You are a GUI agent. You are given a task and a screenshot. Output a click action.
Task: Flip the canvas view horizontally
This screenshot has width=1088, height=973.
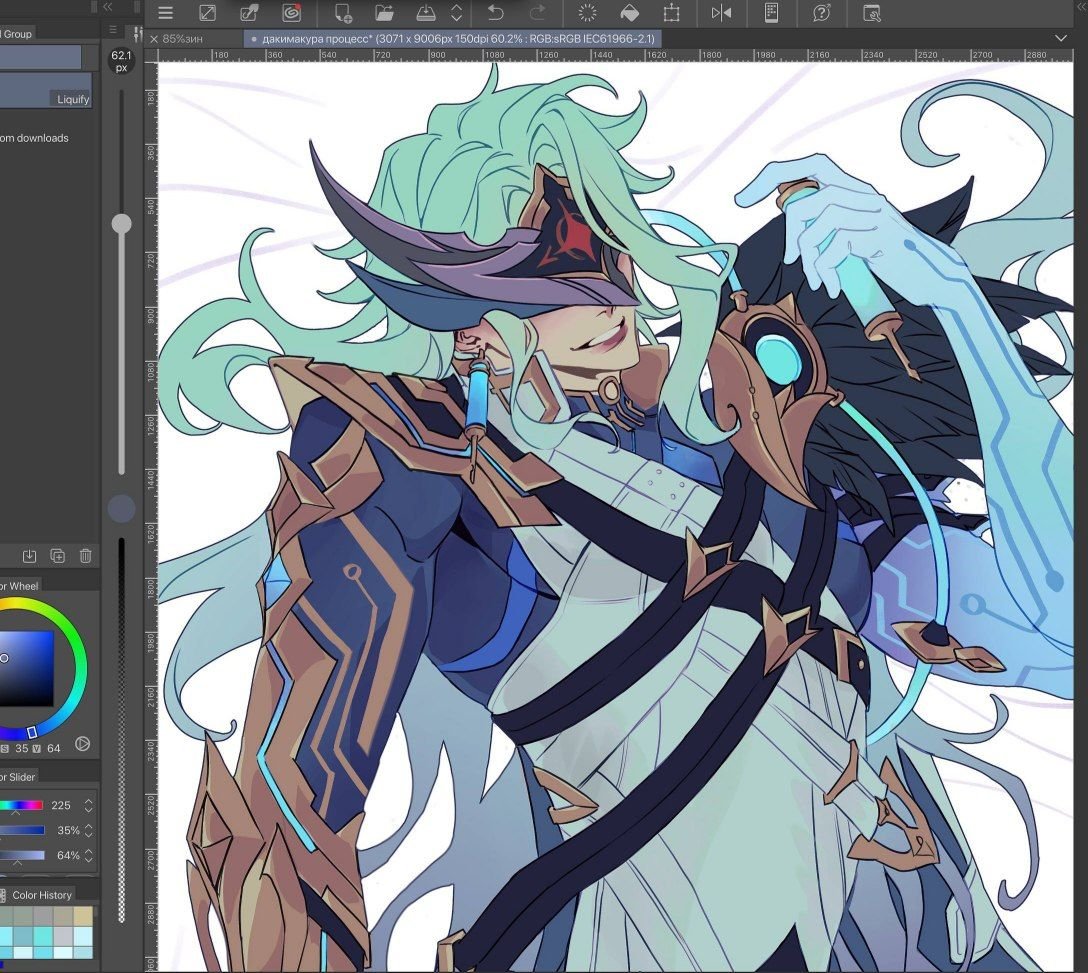click(x=722, y=12)
